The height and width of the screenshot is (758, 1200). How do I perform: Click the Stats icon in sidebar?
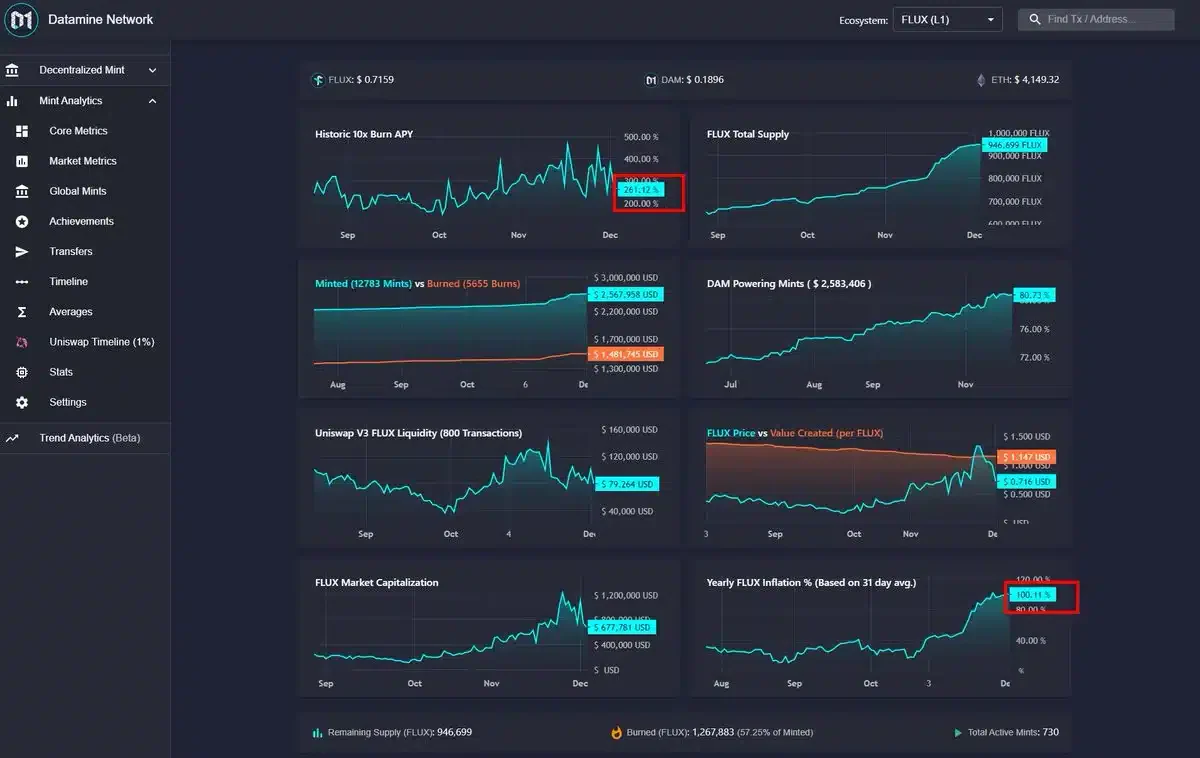point(22,372)
